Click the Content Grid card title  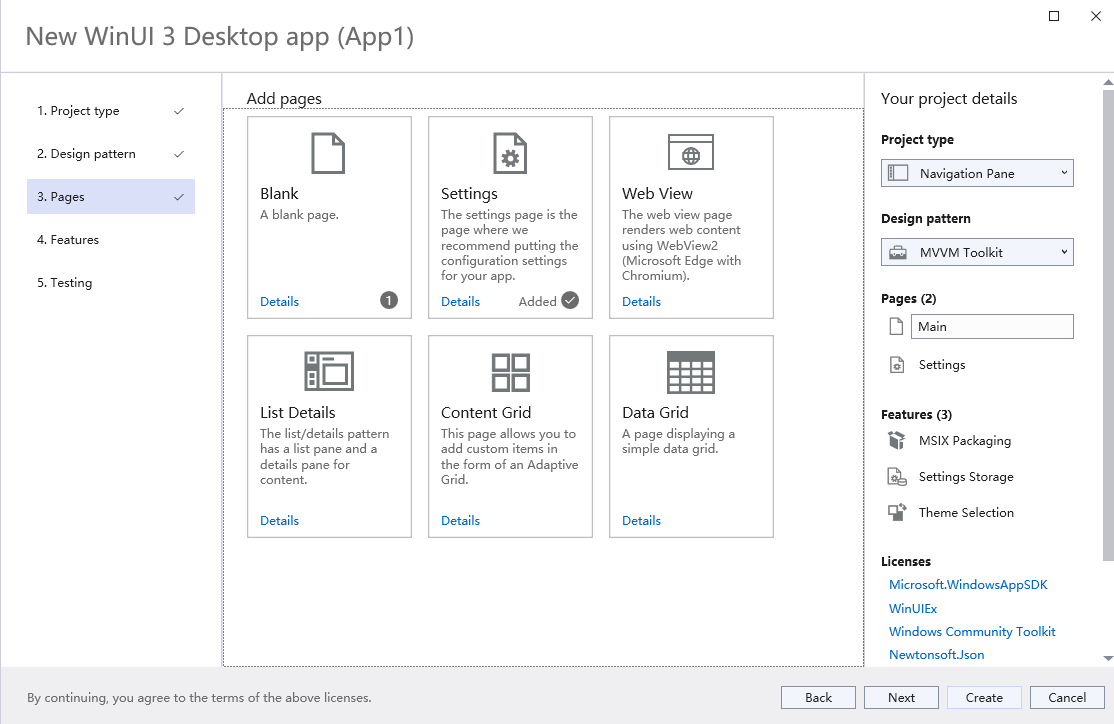[486, 412]
